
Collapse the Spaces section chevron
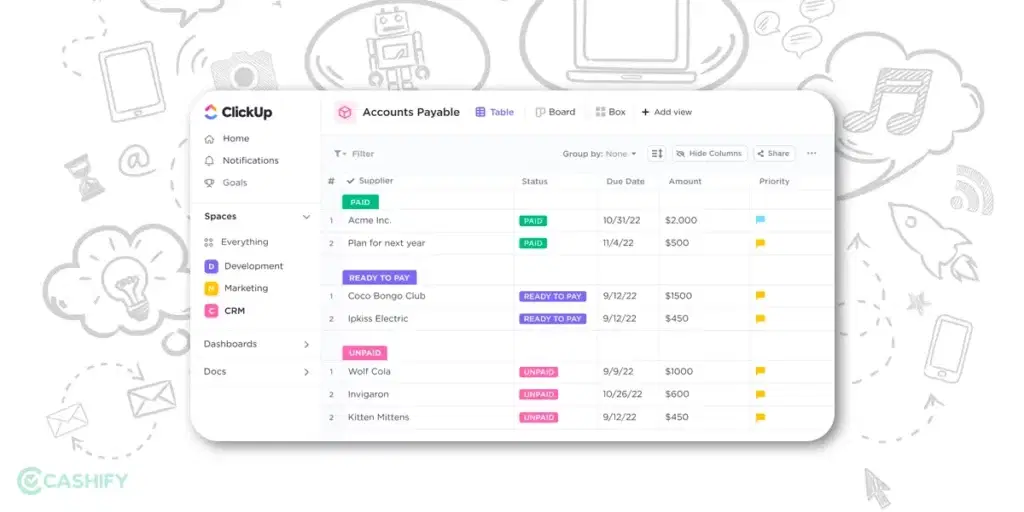tap(306, 217)
